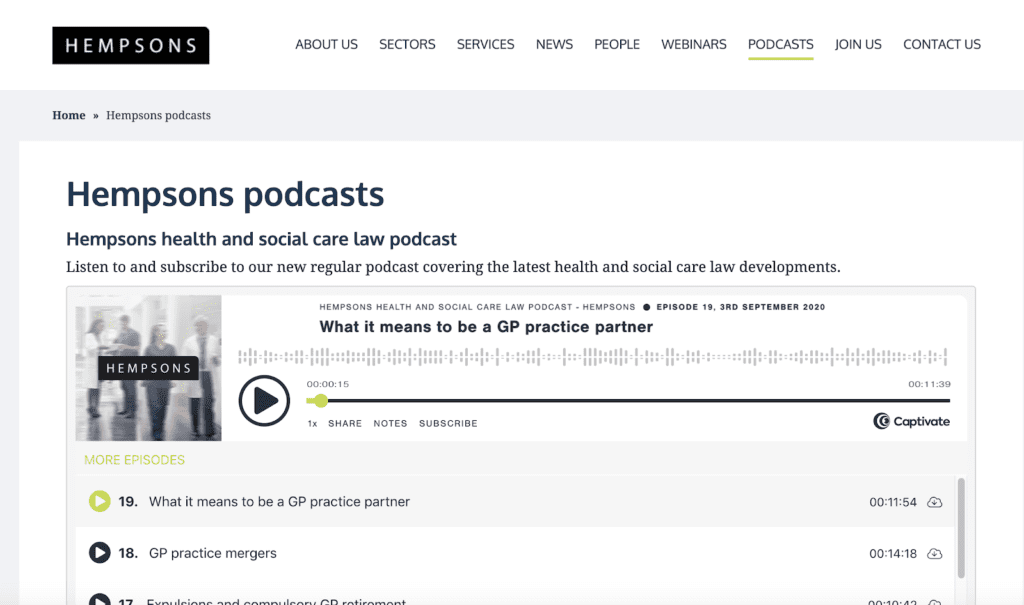Download episode 18 via cloud icon
Viewport: 1024px width, 605px height.
coord(935,553)
